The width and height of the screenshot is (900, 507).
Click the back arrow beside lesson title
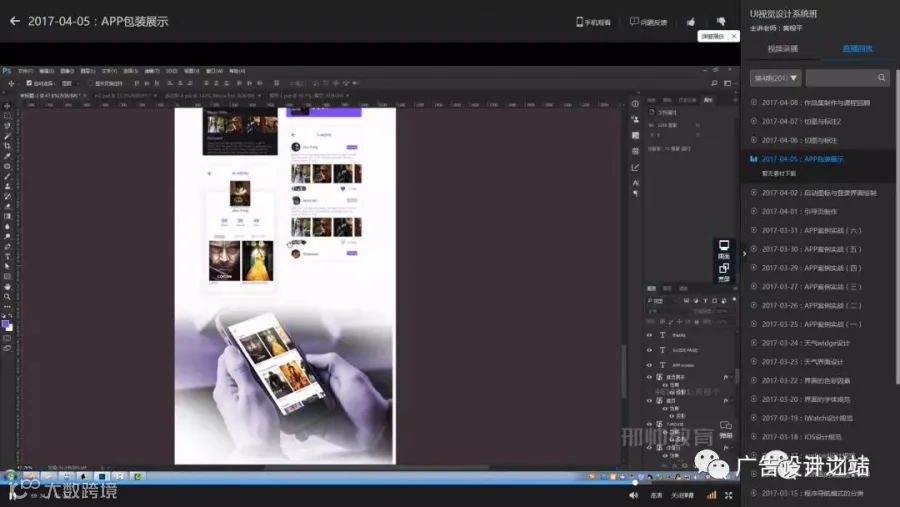click(x=14, y=21)
